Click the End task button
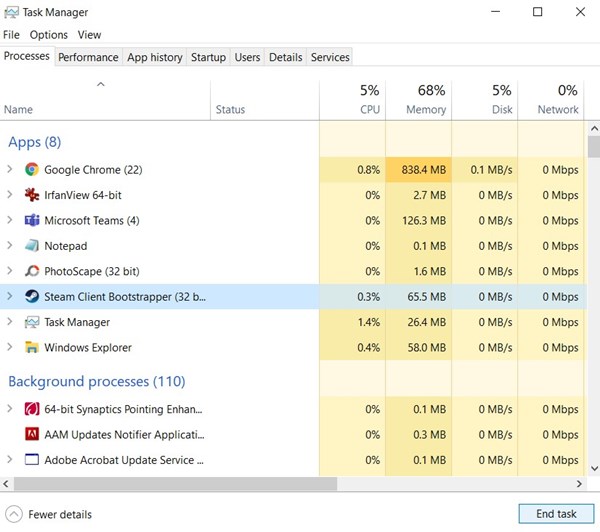The height and width of the screenshot is (532, 600). point(556,514)
